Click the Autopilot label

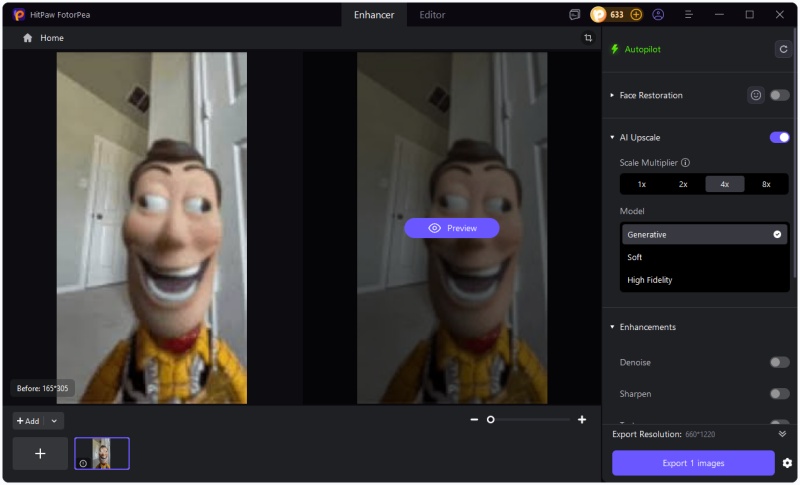point(642,49)
